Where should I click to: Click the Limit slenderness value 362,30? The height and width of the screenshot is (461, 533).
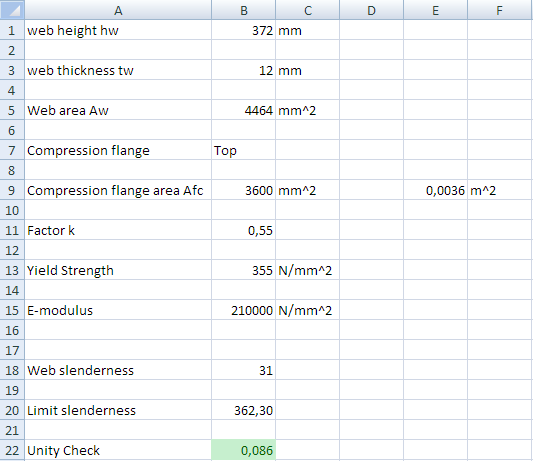[x=243, y=410]
